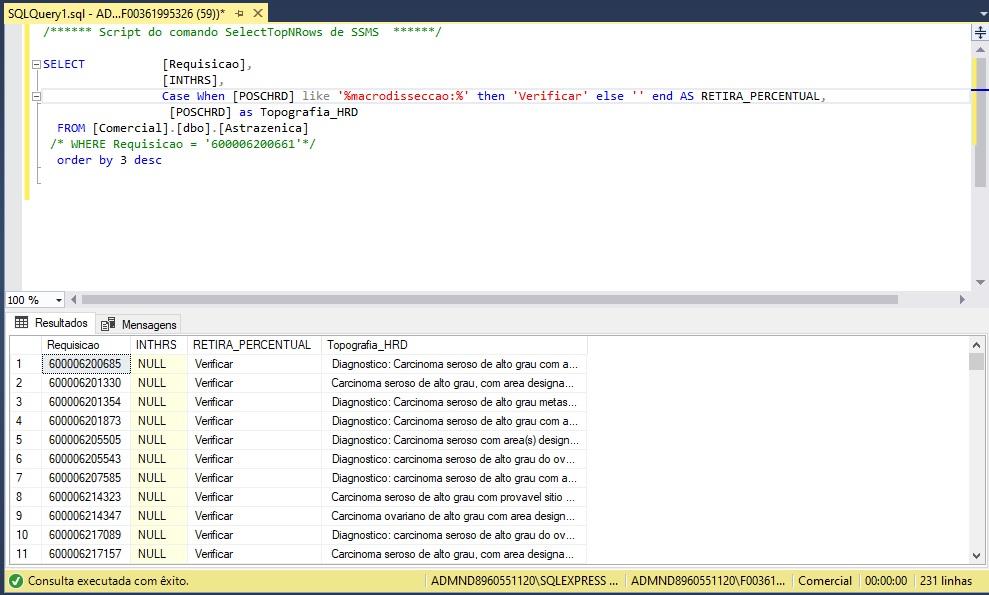The image size is (989, 595).
Task: Select cell 600006200685
Action: (x=86, y=364)
